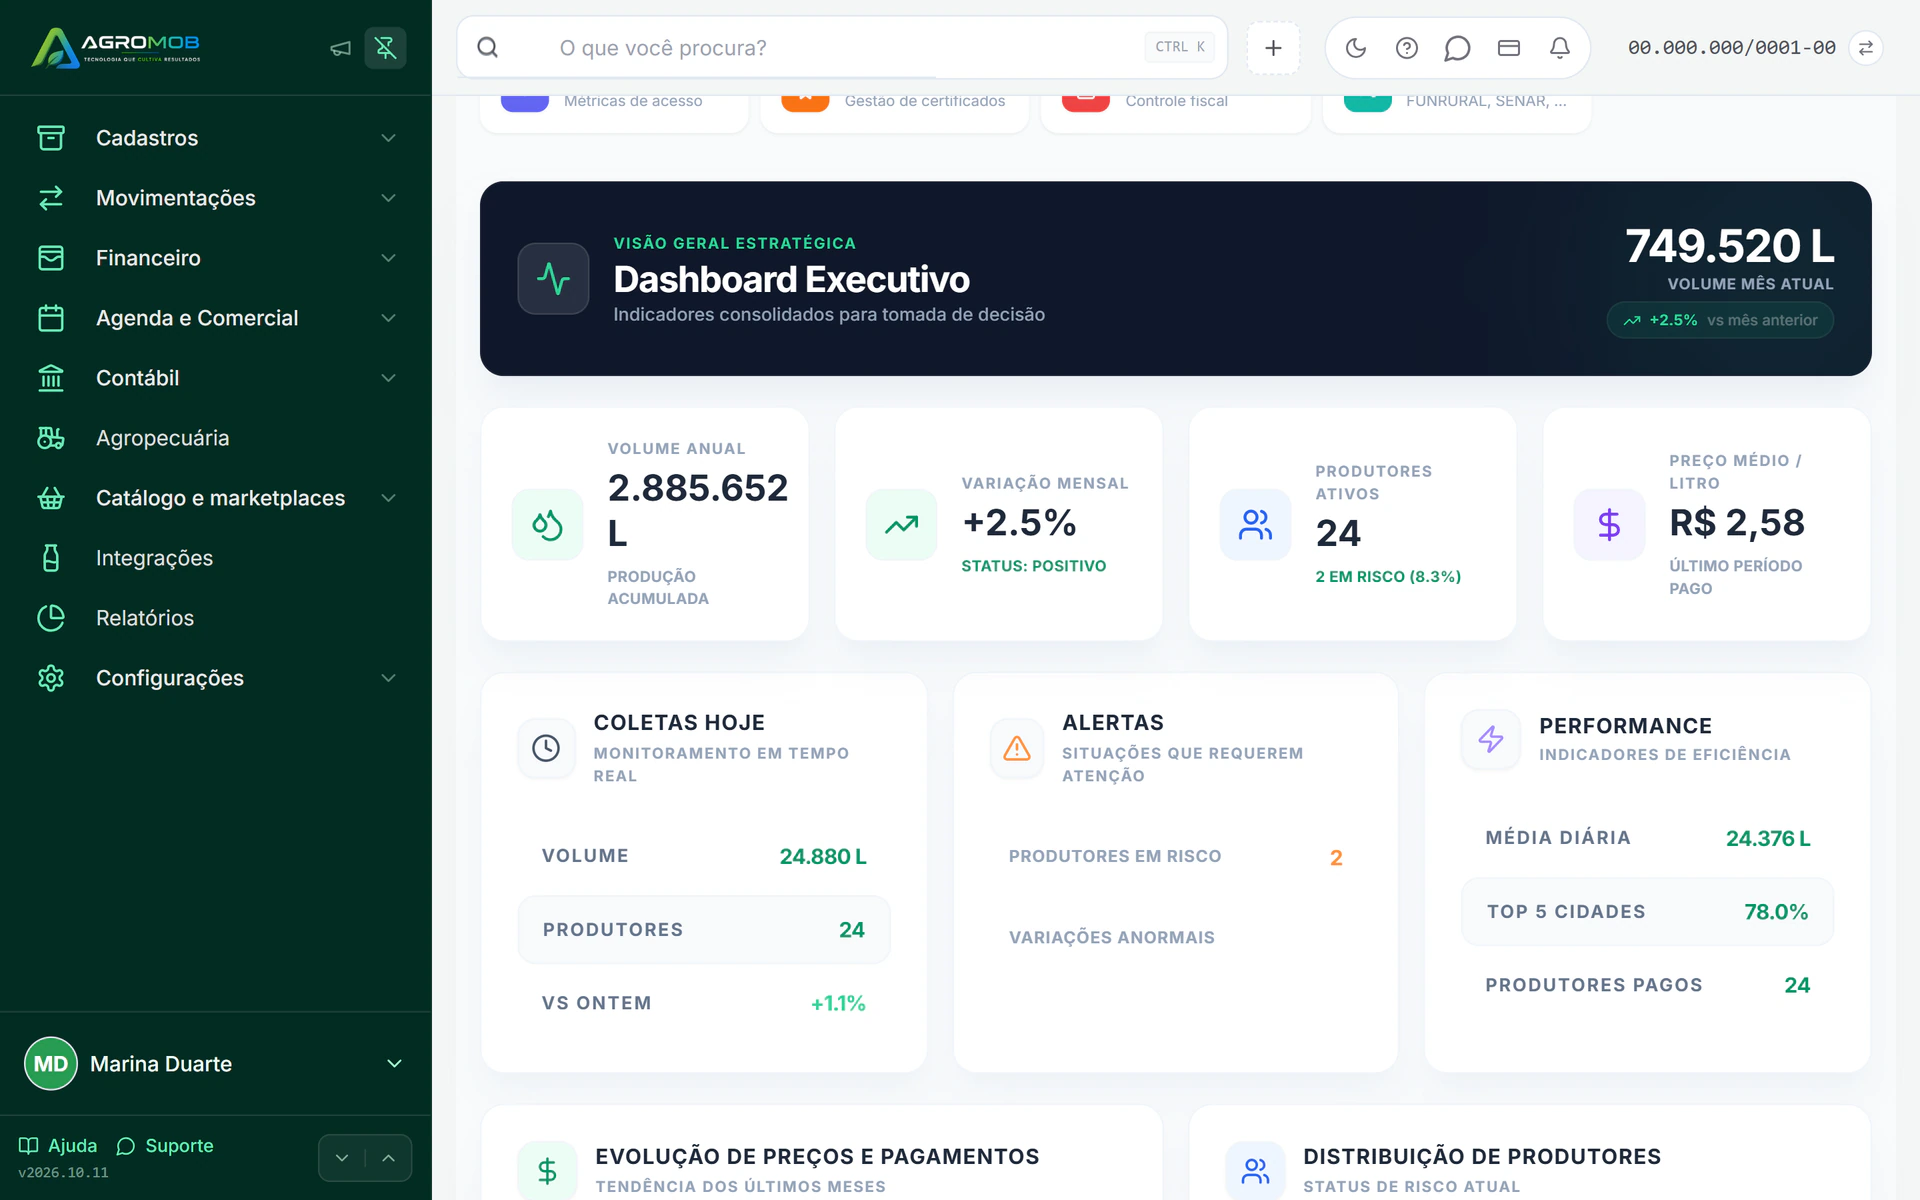Click the sidebar collapse-down arrow button

point(342,1158)
